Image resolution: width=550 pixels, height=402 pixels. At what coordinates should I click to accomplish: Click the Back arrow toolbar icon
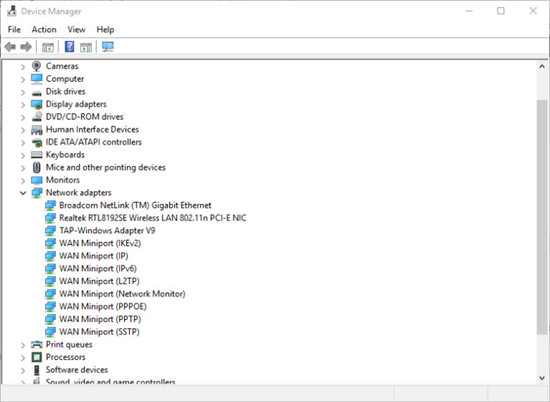[10, 47]
